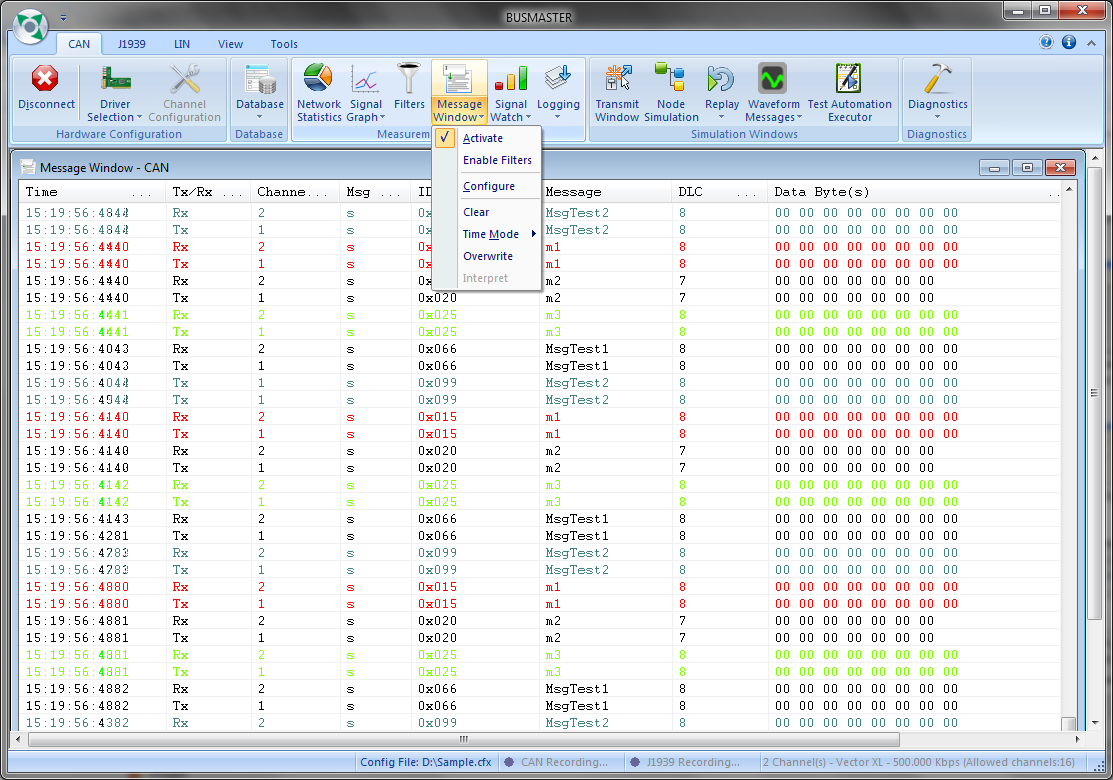This screenshot has width=1113, height=780.
Task: Open the Filters funnel icon
Action: 409,78
